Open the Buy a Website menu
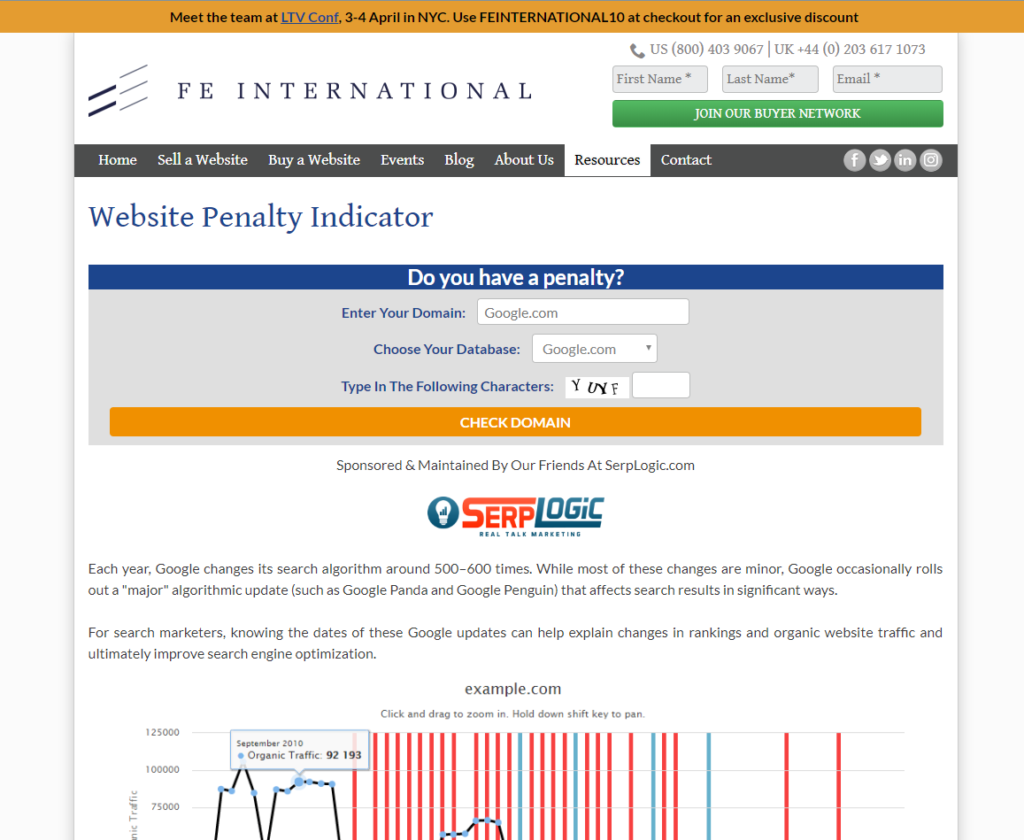This screenshot has width=1024, height=840. point(314,160)
